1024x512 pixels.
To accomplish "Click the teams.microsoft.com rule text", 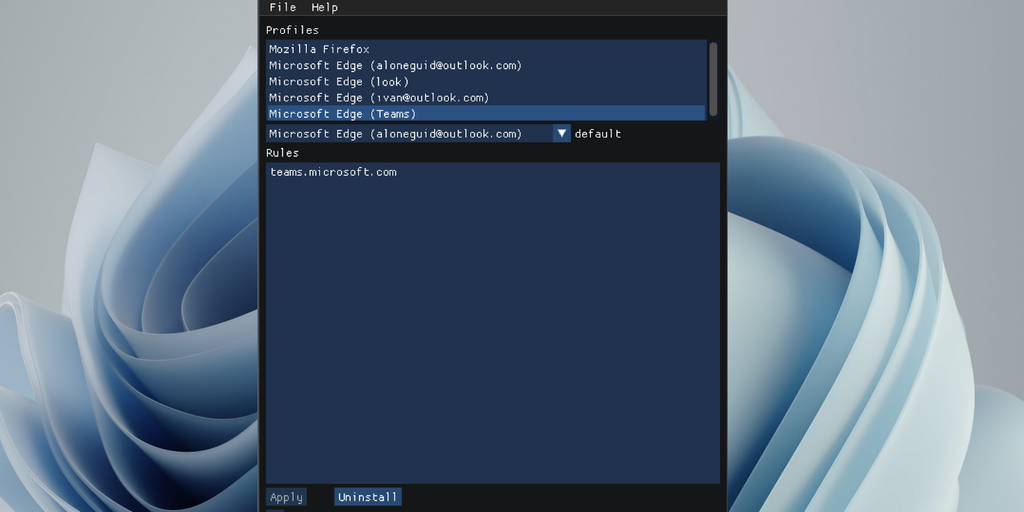I will click(333, 172).
